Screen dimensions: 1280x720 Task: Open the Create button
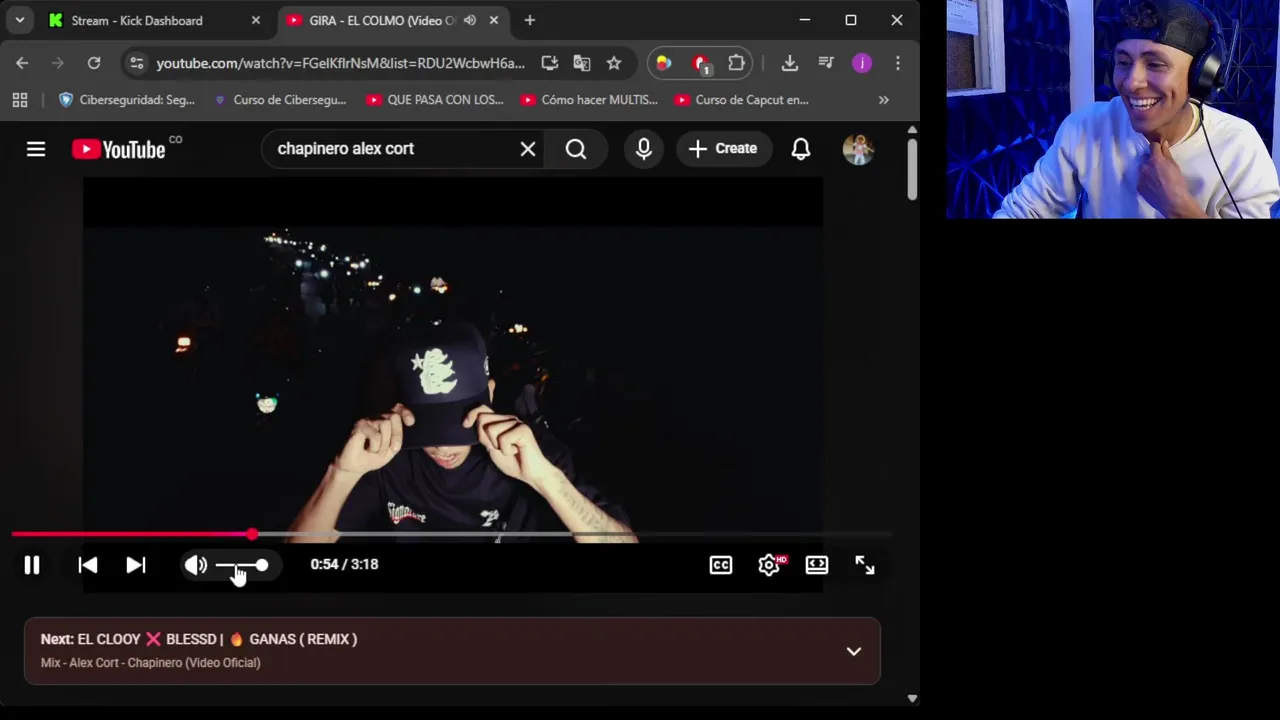(x=723, y=149)
